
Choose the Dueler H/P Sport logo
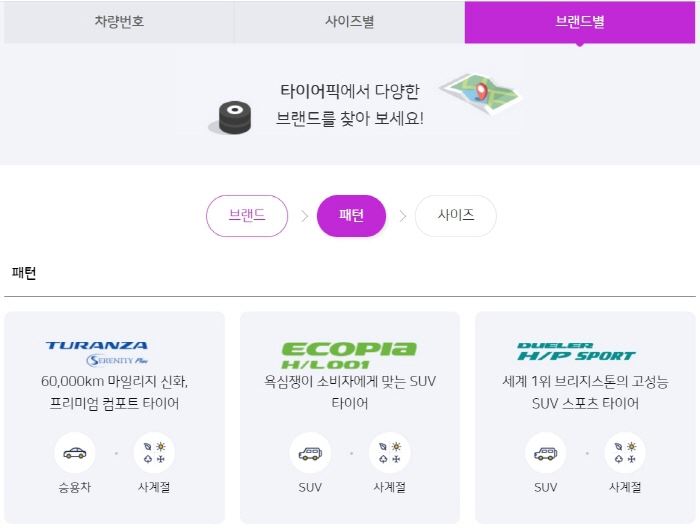pyautogui.click(x=576, y=352)
